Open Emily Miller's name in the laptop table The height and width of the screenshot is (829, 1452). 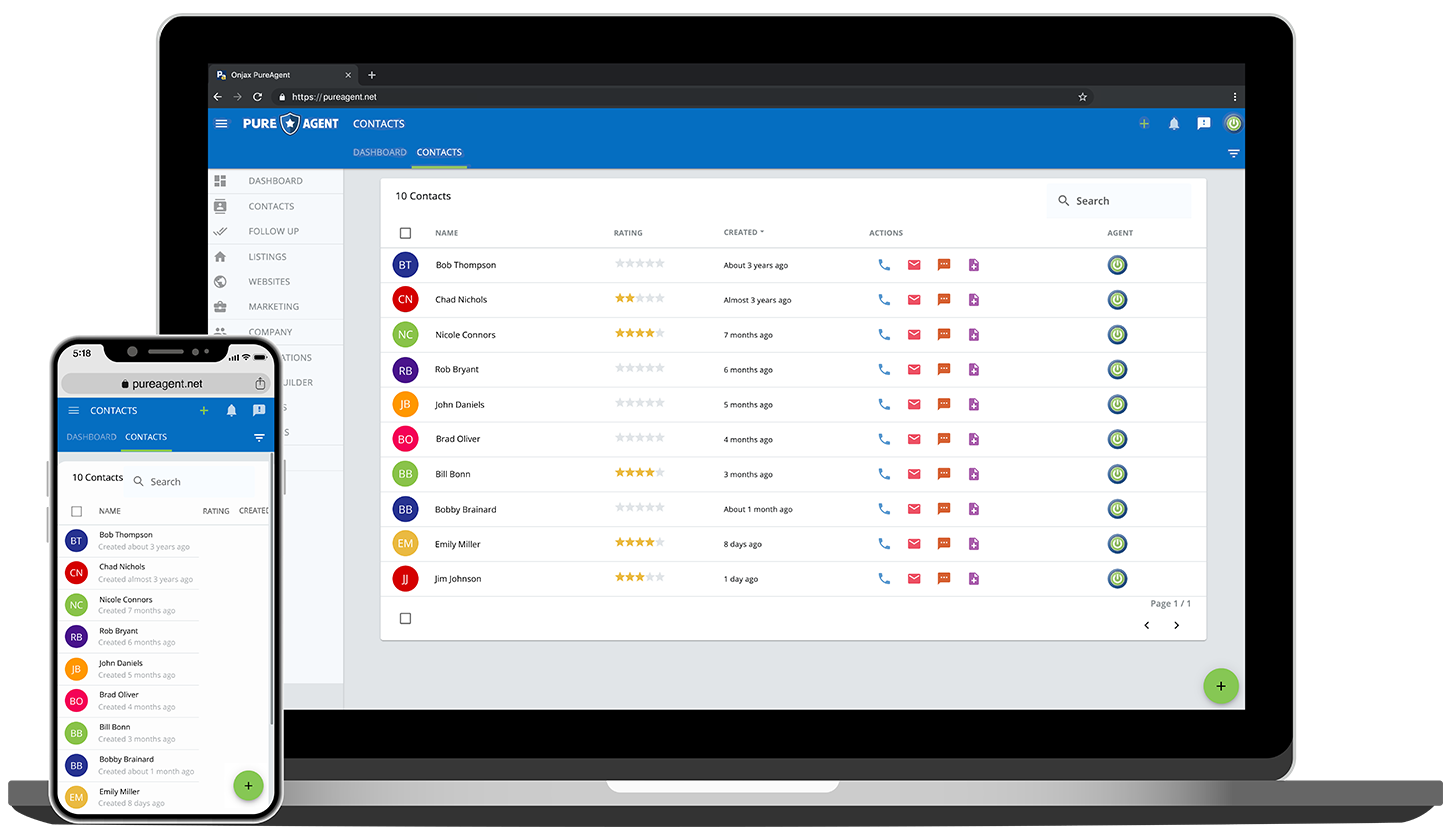coord(458,544)
